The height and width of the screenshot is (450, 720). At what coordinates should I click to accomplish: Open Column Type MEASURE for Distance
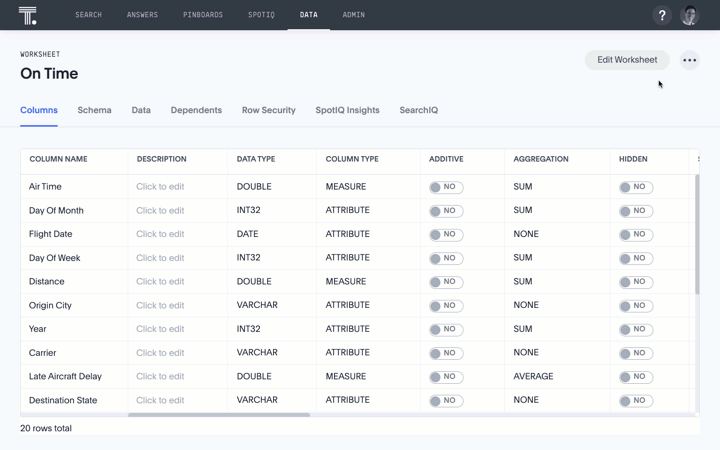(x=346, y=281)
